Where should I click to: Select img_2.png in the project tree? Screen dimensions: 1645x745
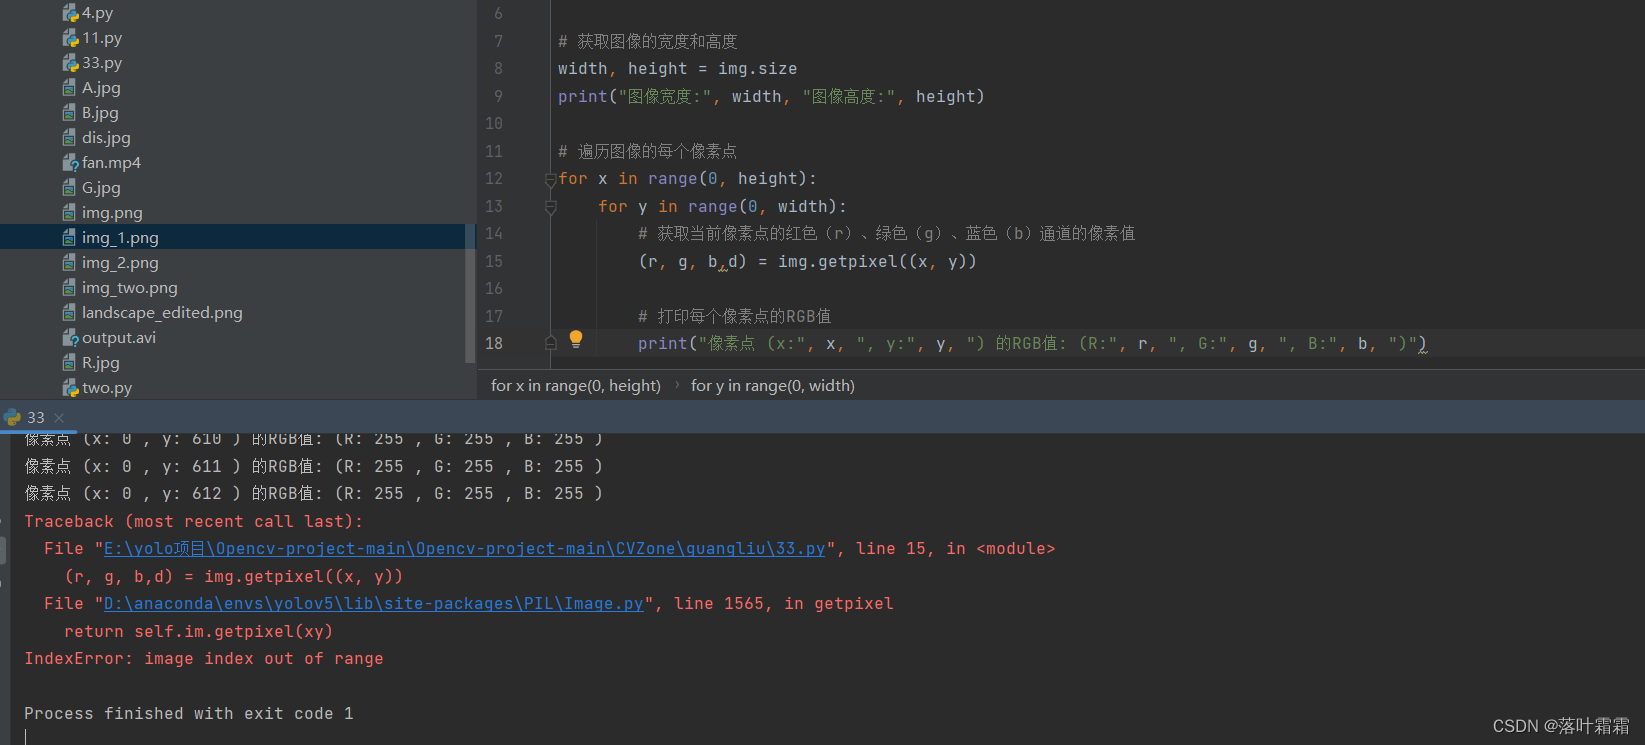click(120, 263)
